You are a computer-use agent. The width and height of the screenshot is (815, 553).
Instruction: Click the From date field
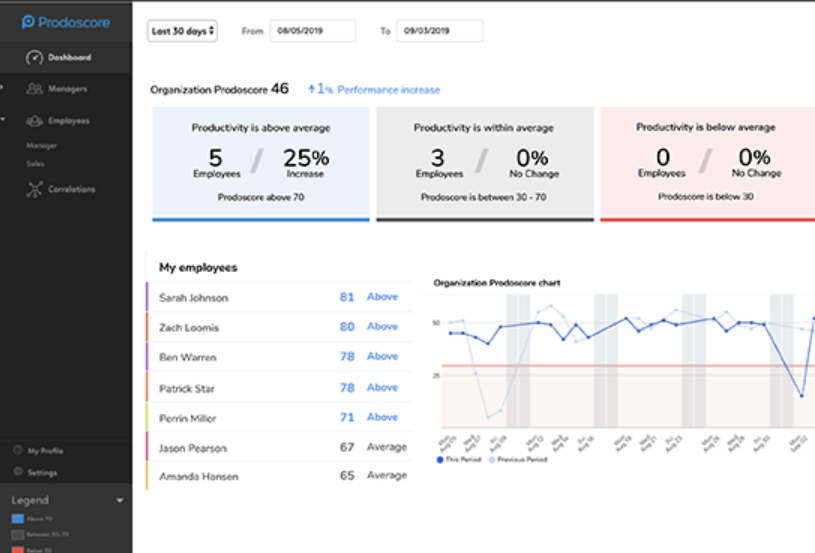click(x=313, y=31)
